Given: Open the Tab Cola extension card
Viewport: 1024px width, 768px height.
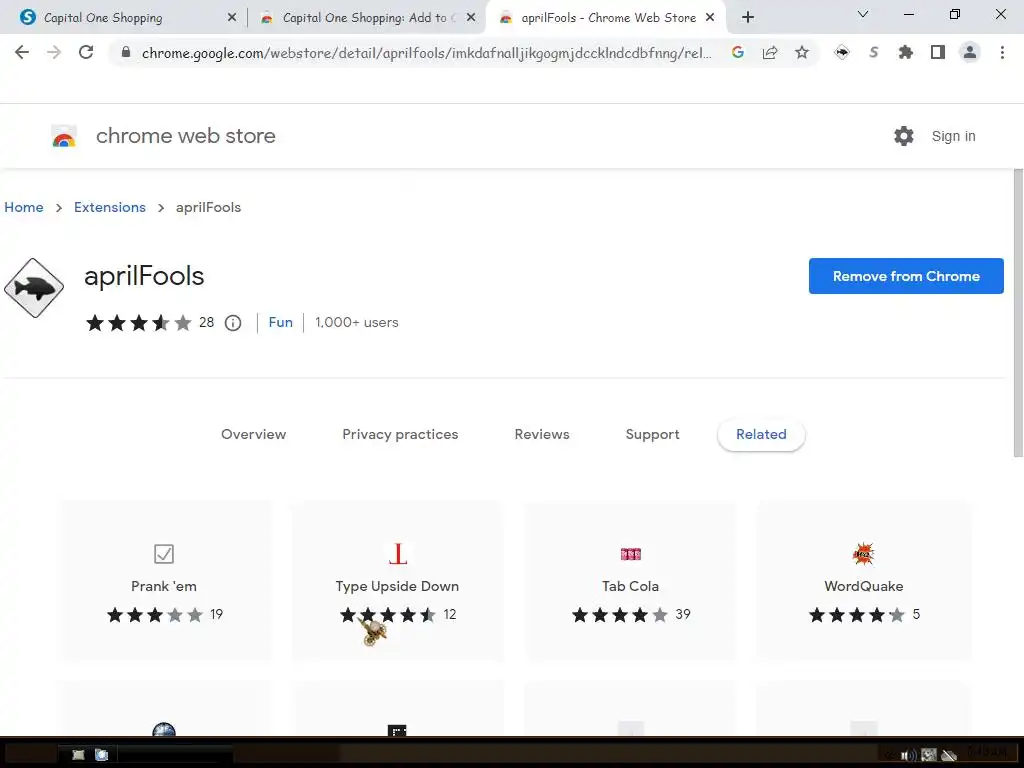Looking at the screenshot, I should point(631,581).
